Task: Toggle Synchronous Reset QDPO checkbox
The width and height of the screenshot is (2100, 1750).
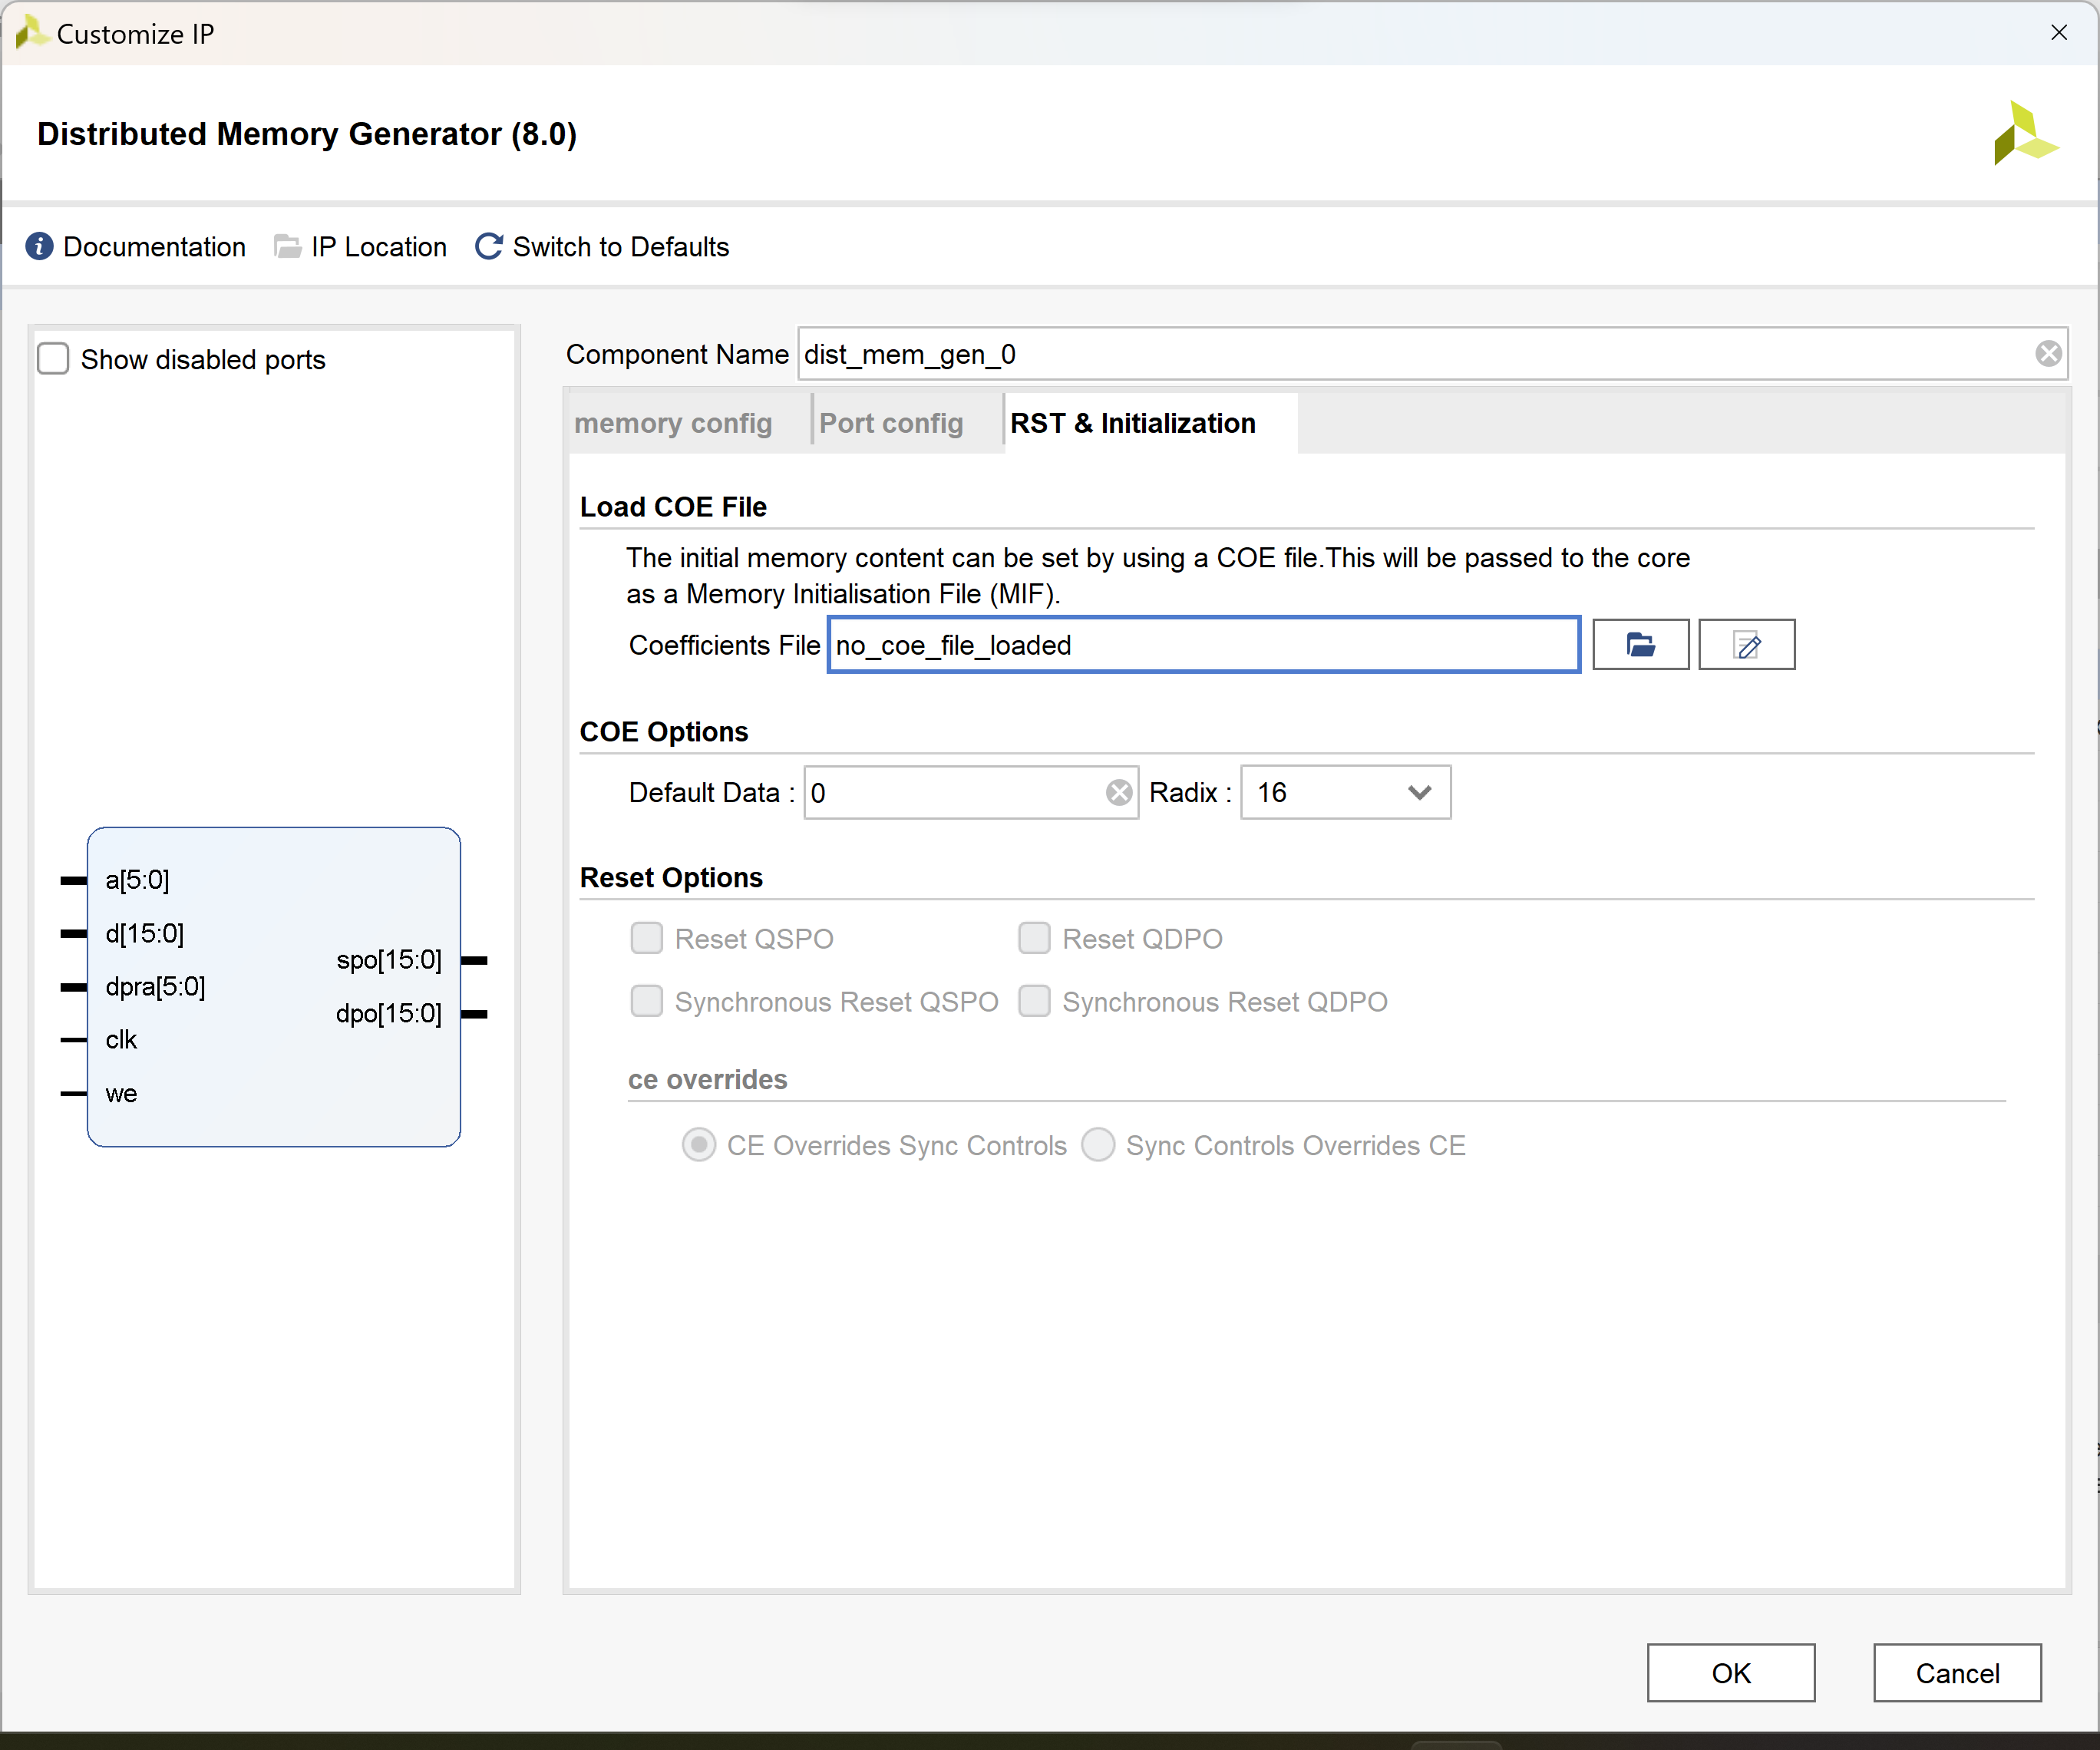Action: [x=1034, y=1001]
